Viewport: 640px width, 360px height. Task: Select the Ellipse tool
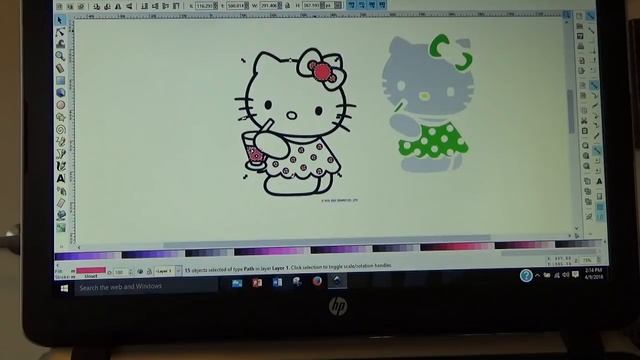(x=61, y=105)
